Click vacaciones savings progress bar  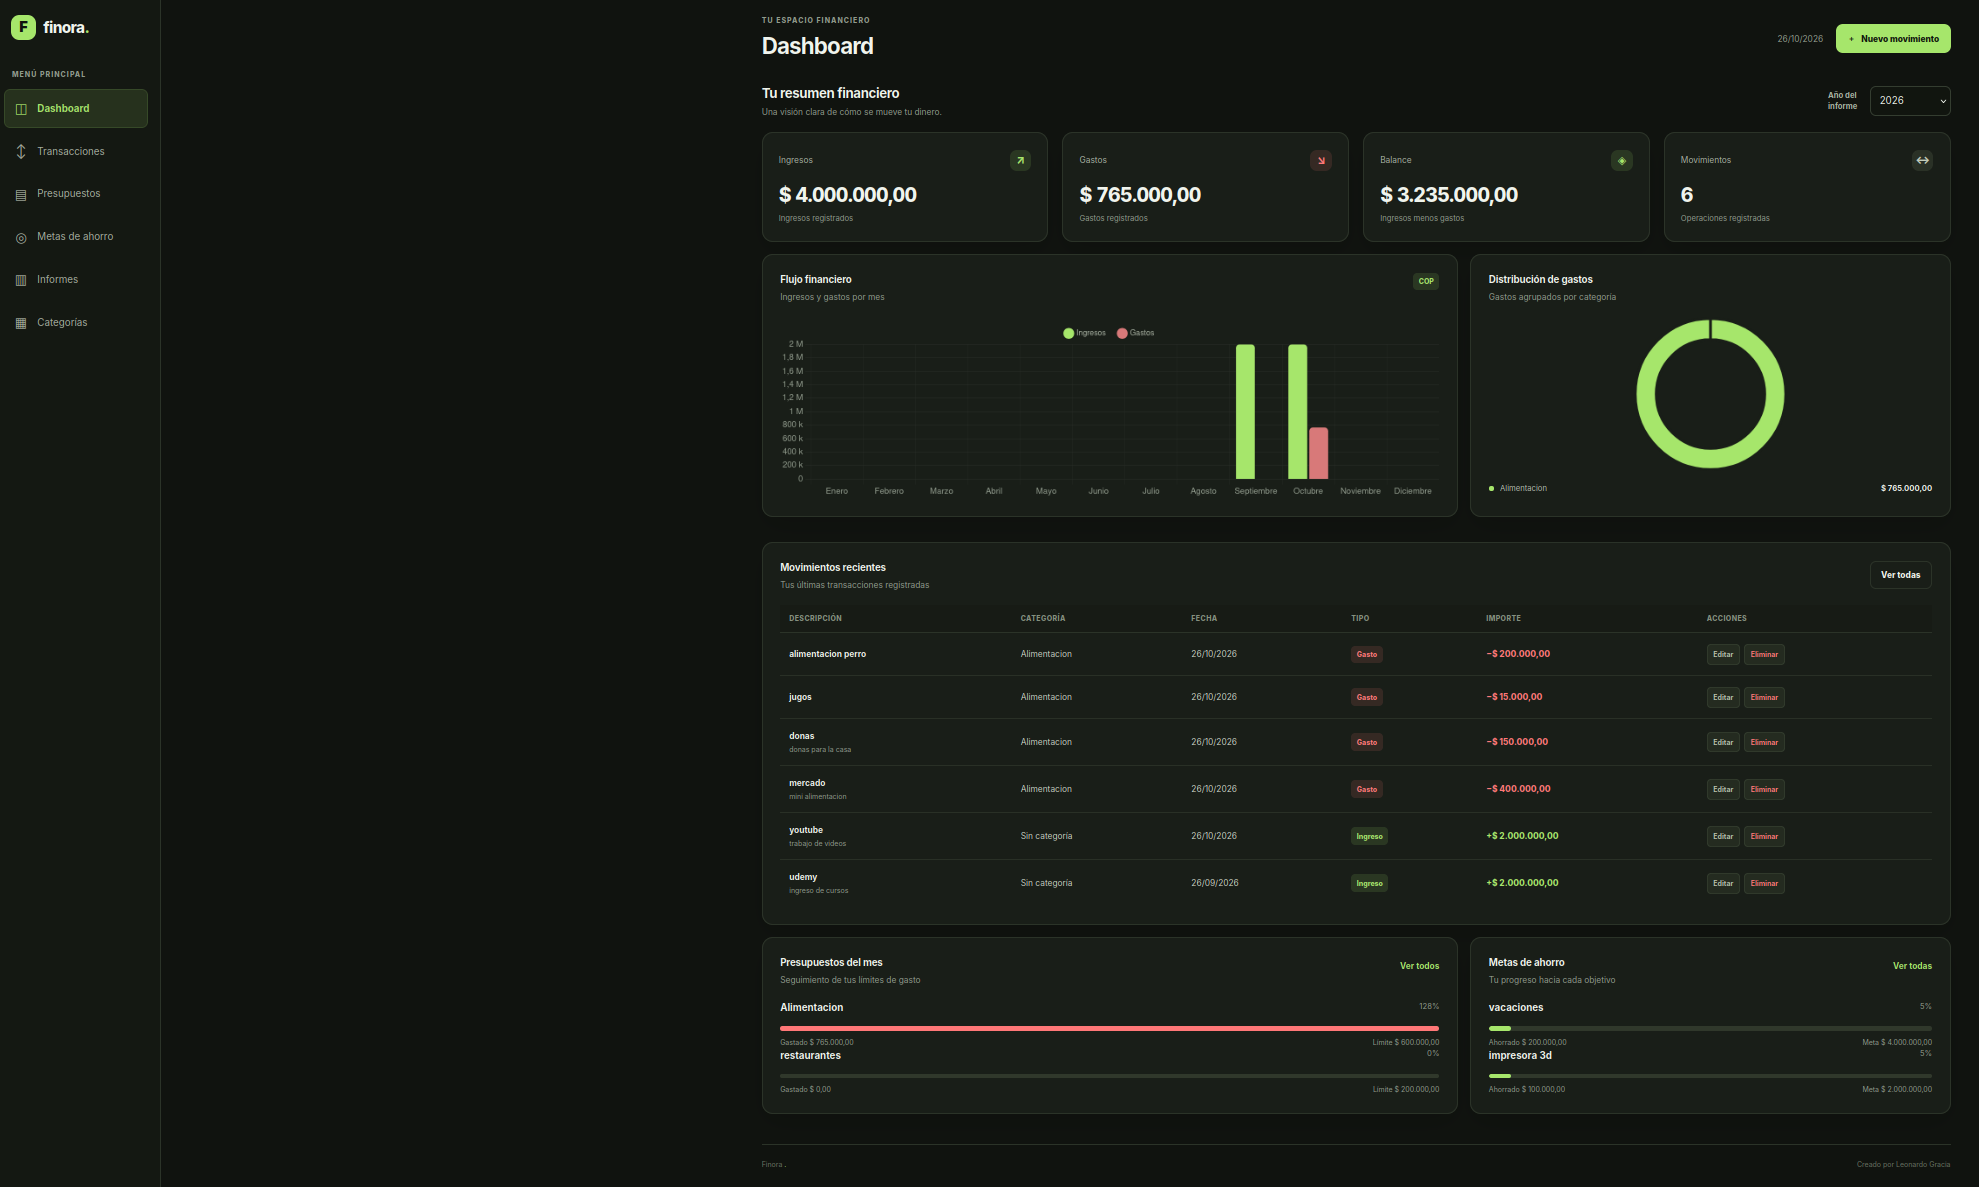[1710, 1028]
